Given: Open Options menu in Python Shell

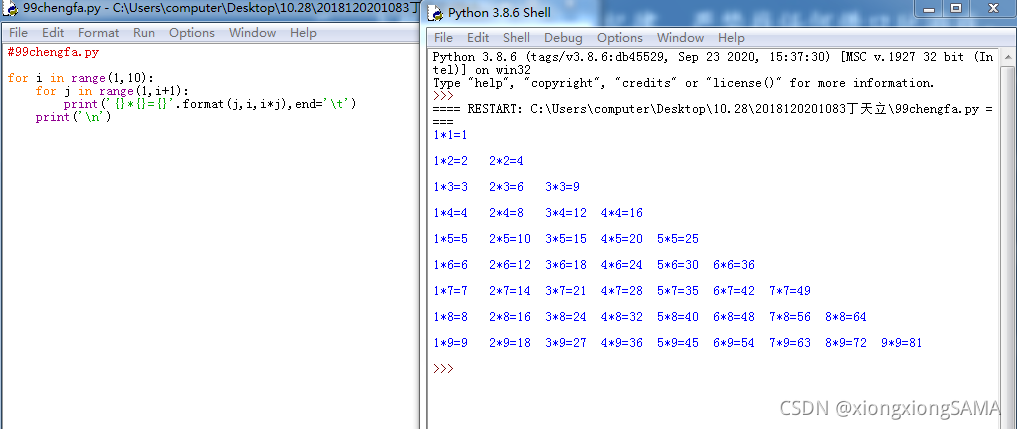Looking at the screenshot, I should (620, 38).
